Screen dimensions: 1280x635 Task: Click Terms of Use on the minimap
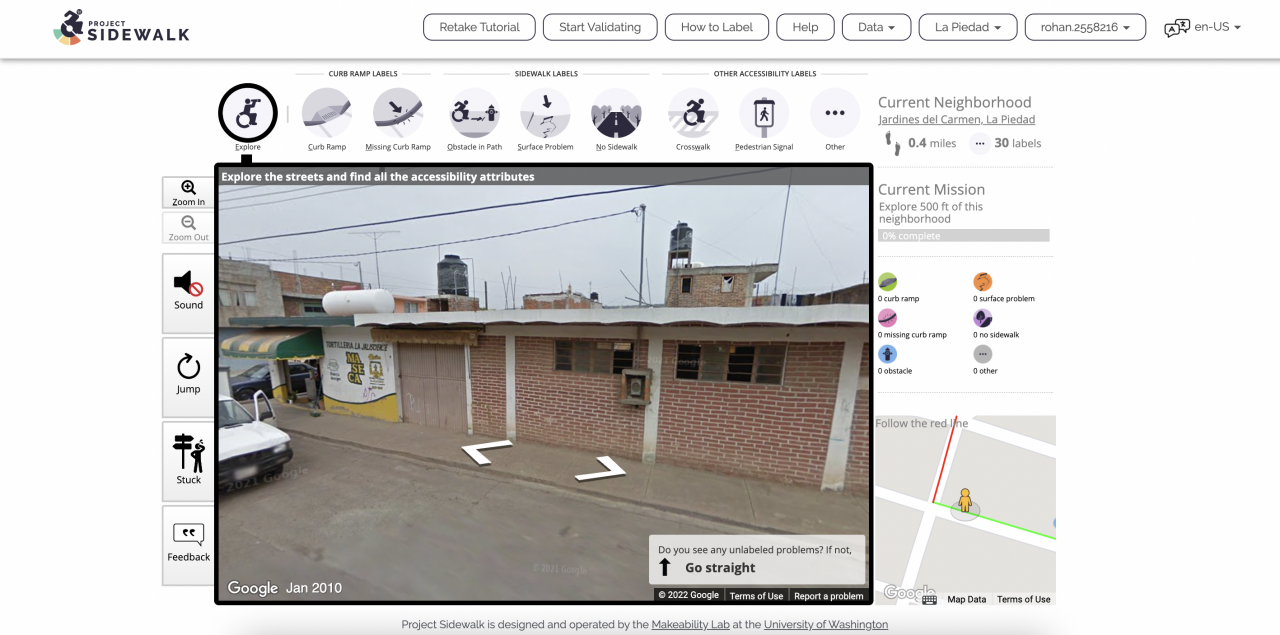click(1023, 600)
